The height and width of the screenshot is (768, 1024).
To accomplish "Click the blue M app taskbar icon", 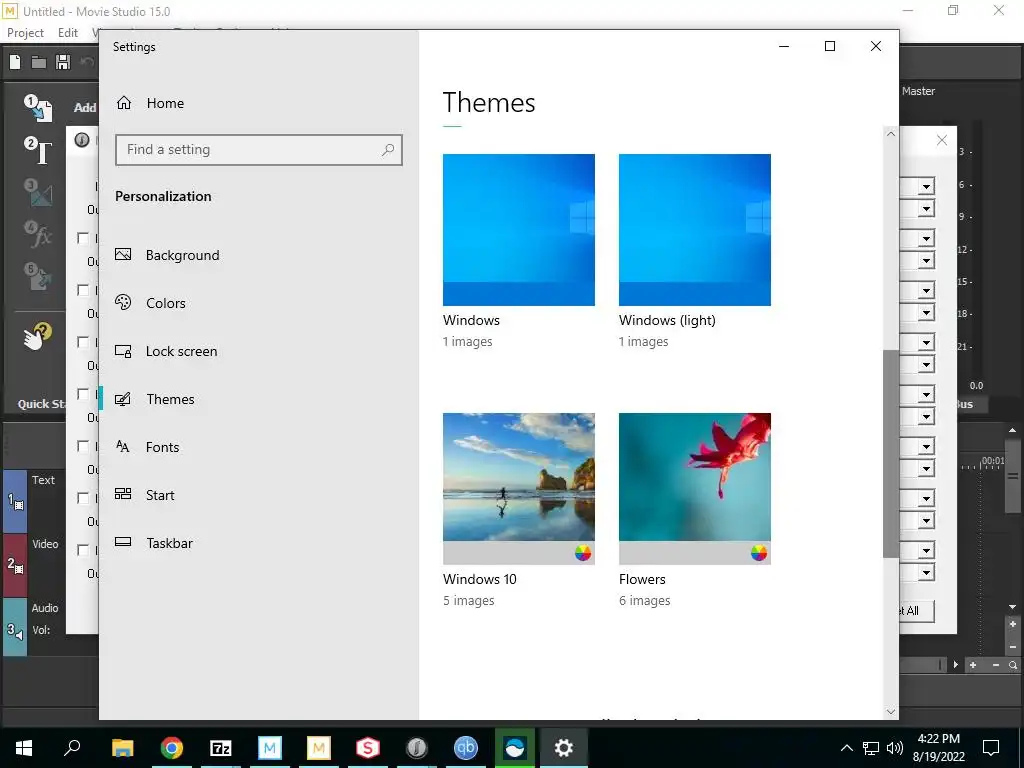I will (x=270, y=748).
